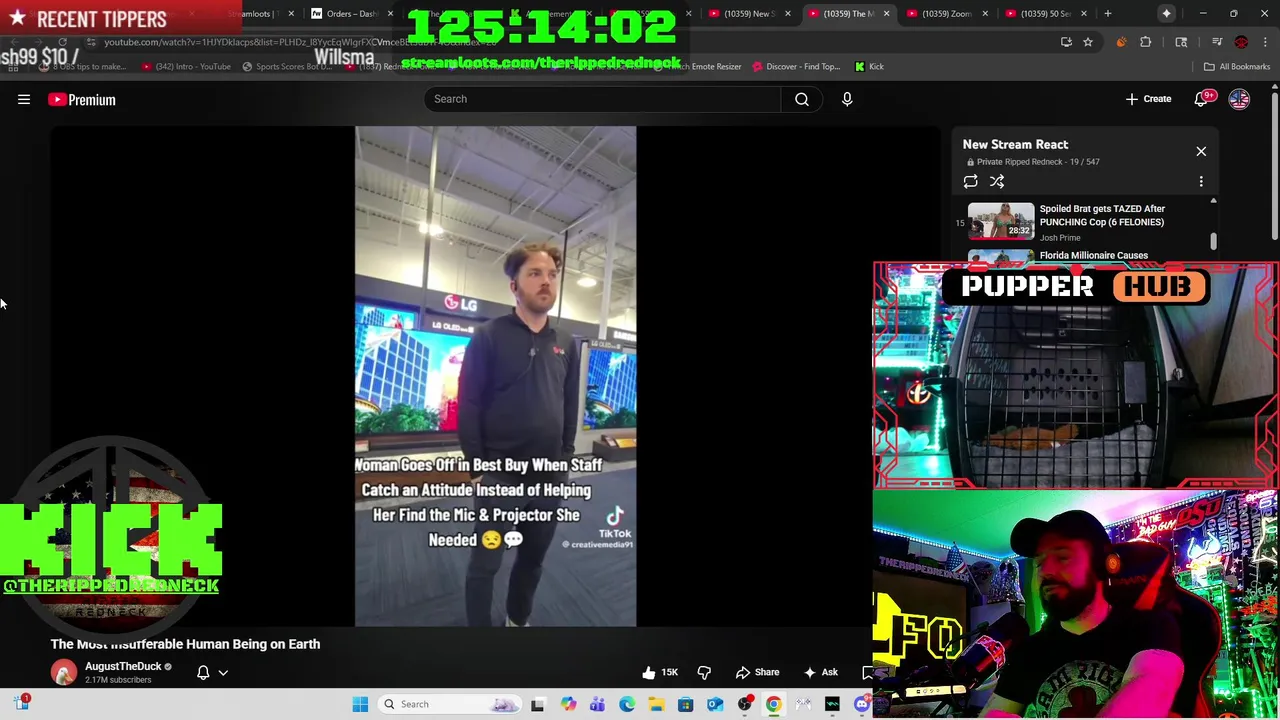Toggle playlist loop
The image size is (1280, 720).
pyautogui.click(x=970, y=181)
